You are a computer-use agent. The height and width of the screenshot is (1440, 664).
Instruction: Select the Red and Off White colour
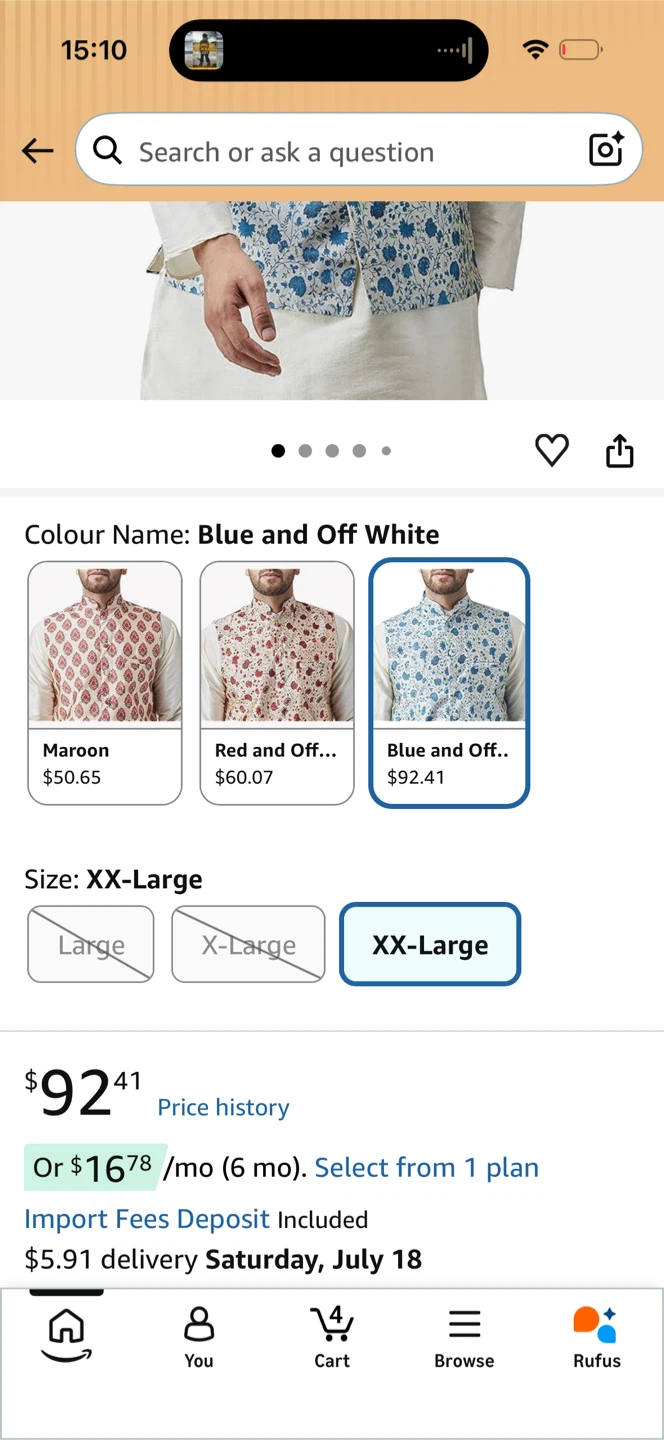click(277, 683)
